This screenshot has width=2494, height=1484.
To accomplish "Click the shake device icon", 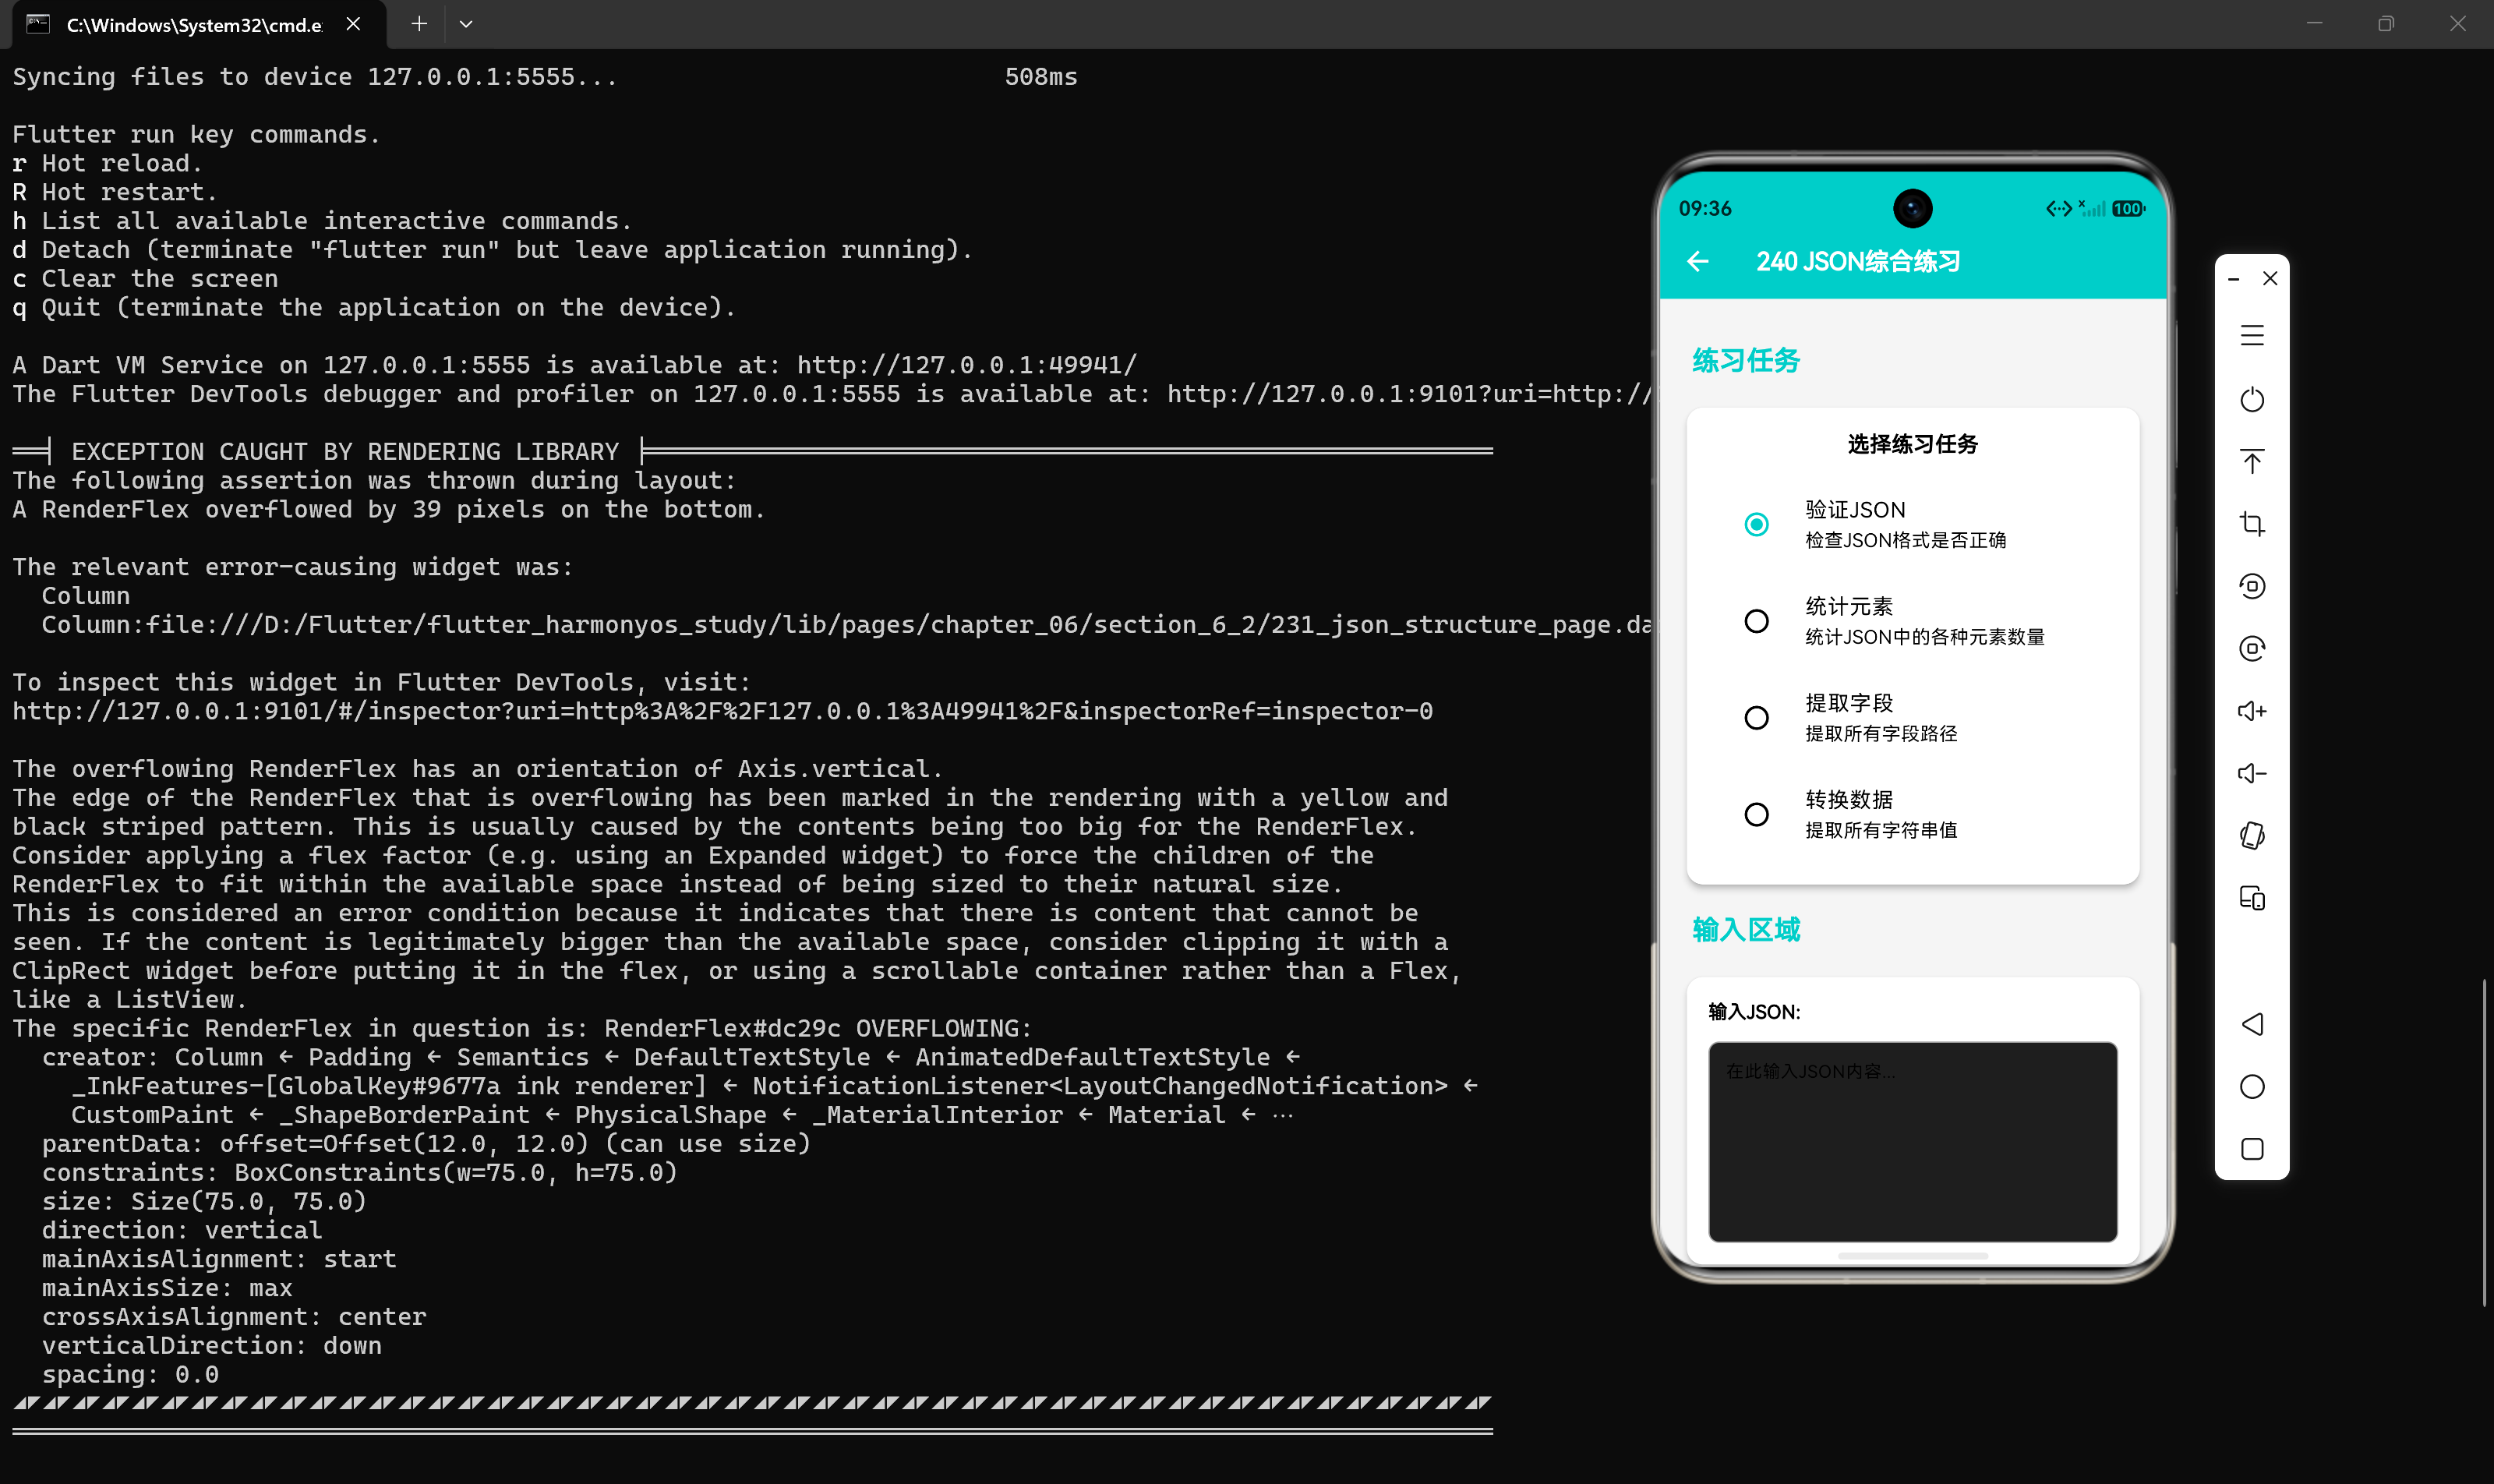I will [2251, 836].
